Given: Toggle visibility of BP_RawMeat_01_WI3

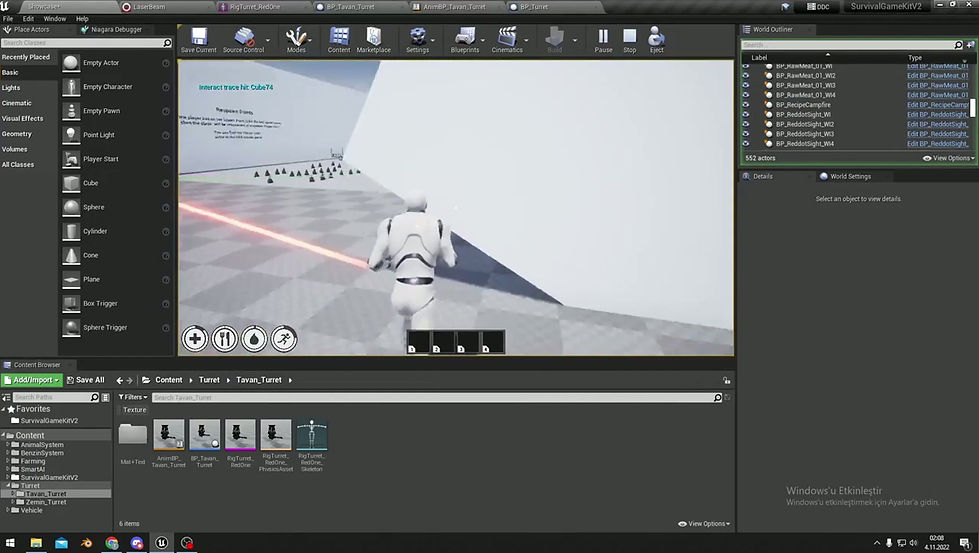Looking at the screenshot, I should [x=746, y=86].
